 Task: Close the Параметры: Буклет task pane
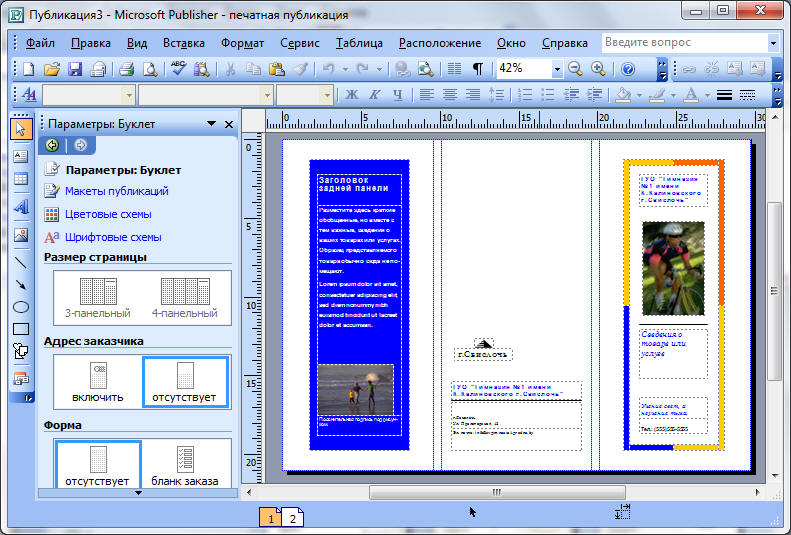229,124
